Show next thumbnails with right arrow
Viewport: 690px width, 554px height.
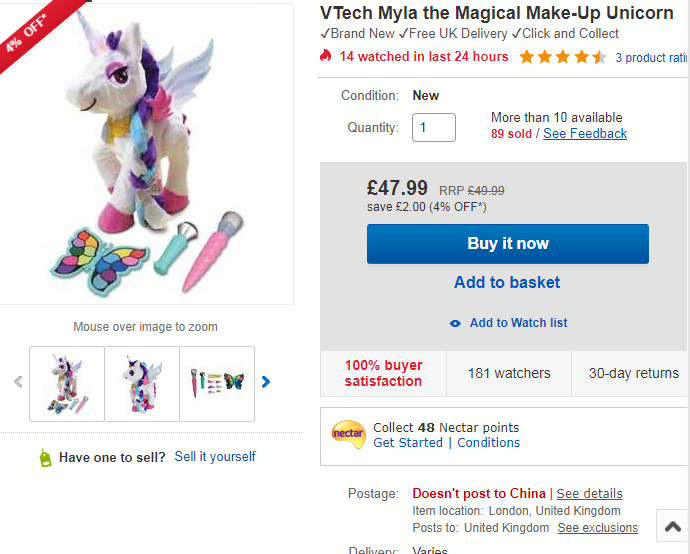click(x=266, y=381)
